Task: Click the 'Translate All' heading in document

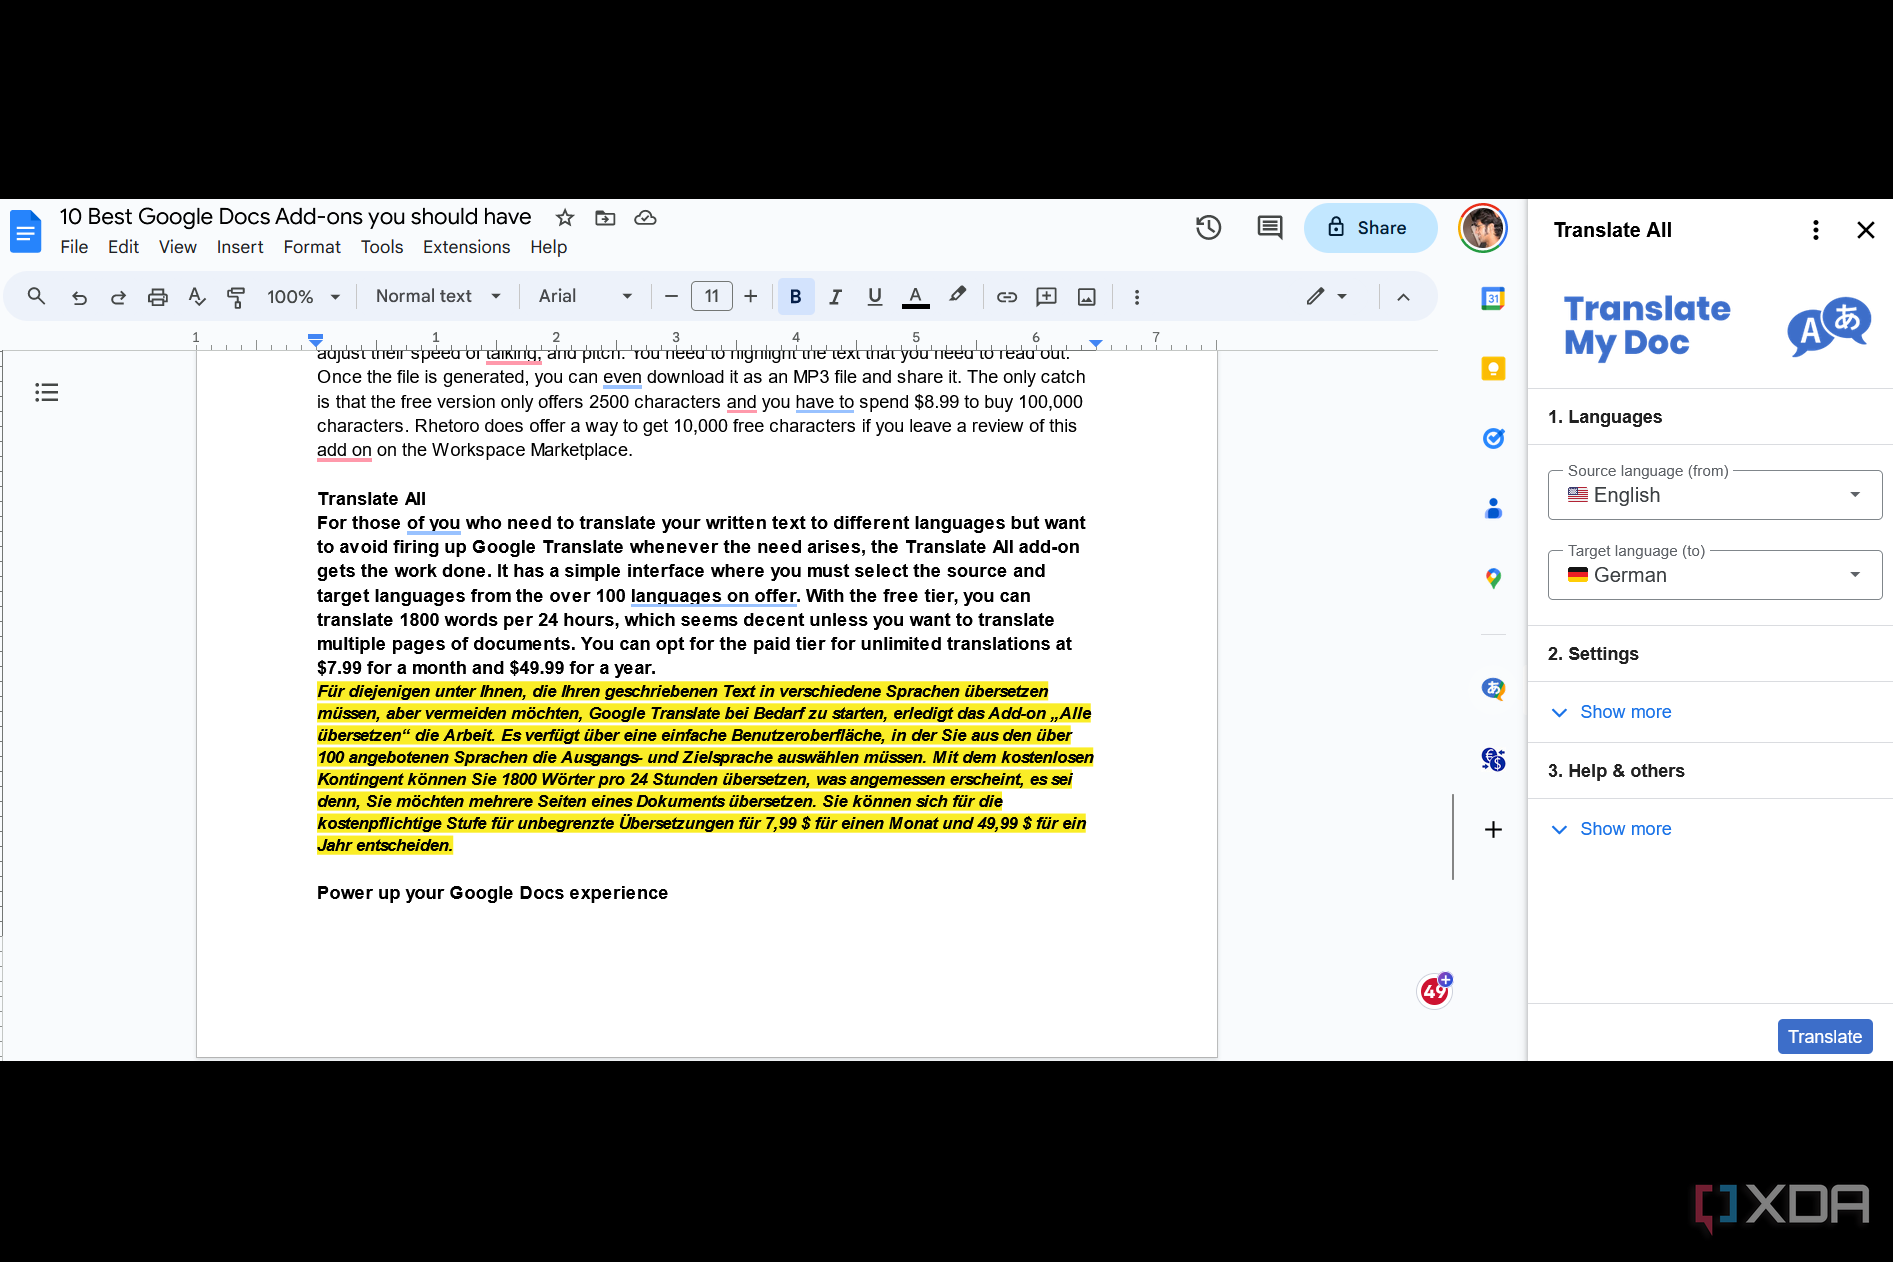Action: pos(371,499)
